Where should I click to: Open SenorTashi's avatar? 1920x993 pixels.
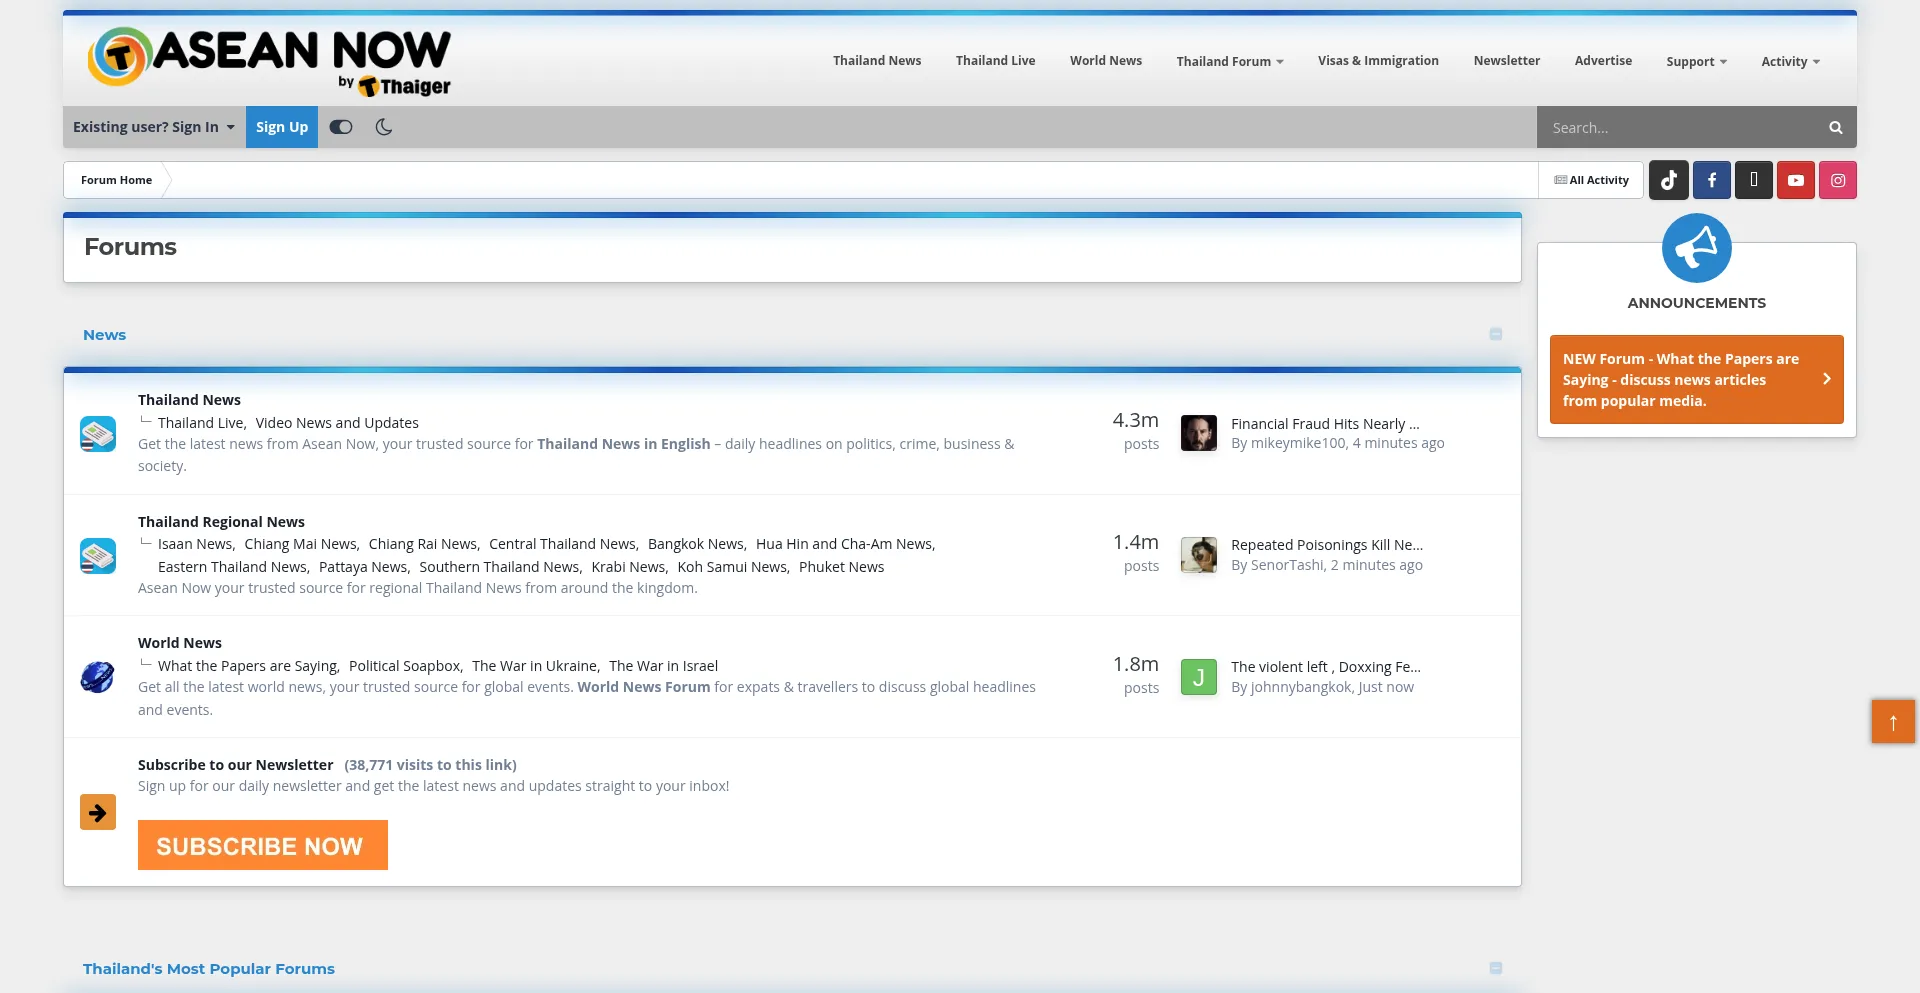(1199, 555)
